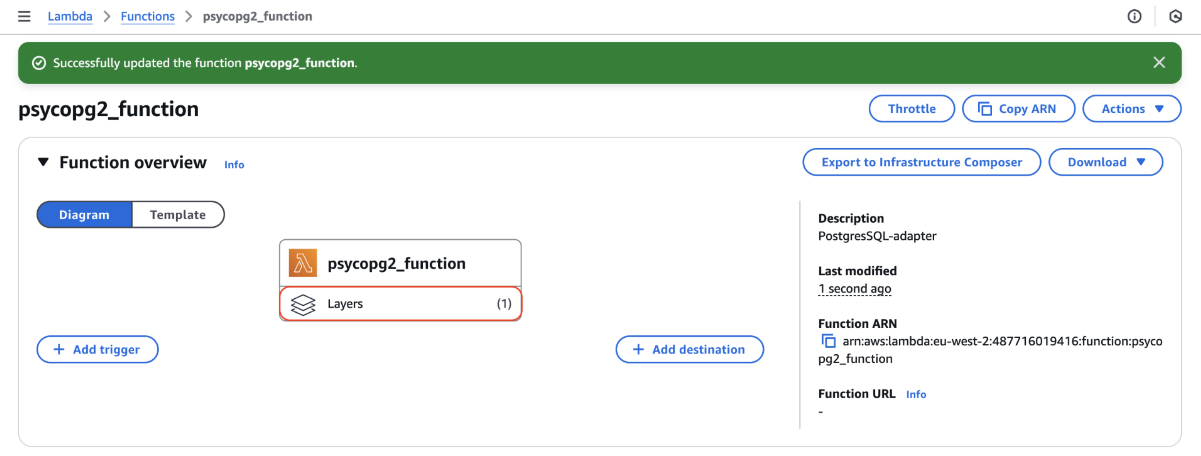This screenshot has height=456, width=1201.
Task: Open the Actions dropdown
Action: (x=1132, y=109)
